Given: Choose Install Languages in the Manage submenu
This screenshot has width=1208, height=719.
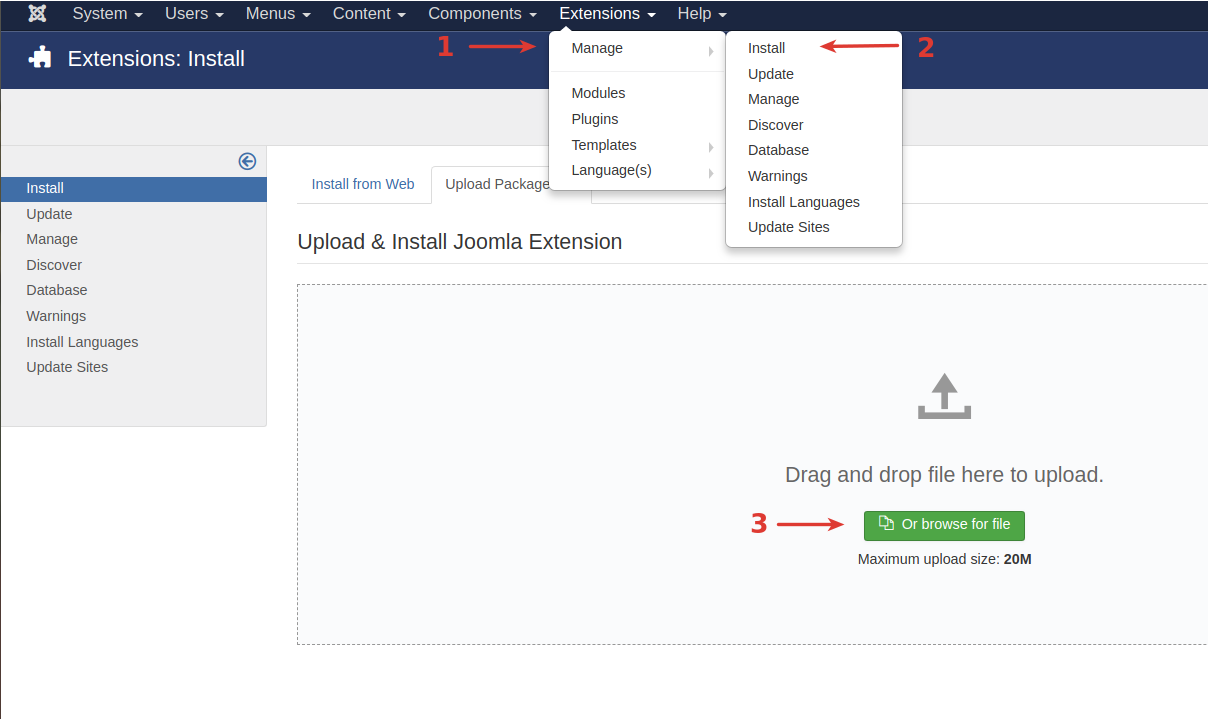Looking at the screenshot, I should point(814,202).
